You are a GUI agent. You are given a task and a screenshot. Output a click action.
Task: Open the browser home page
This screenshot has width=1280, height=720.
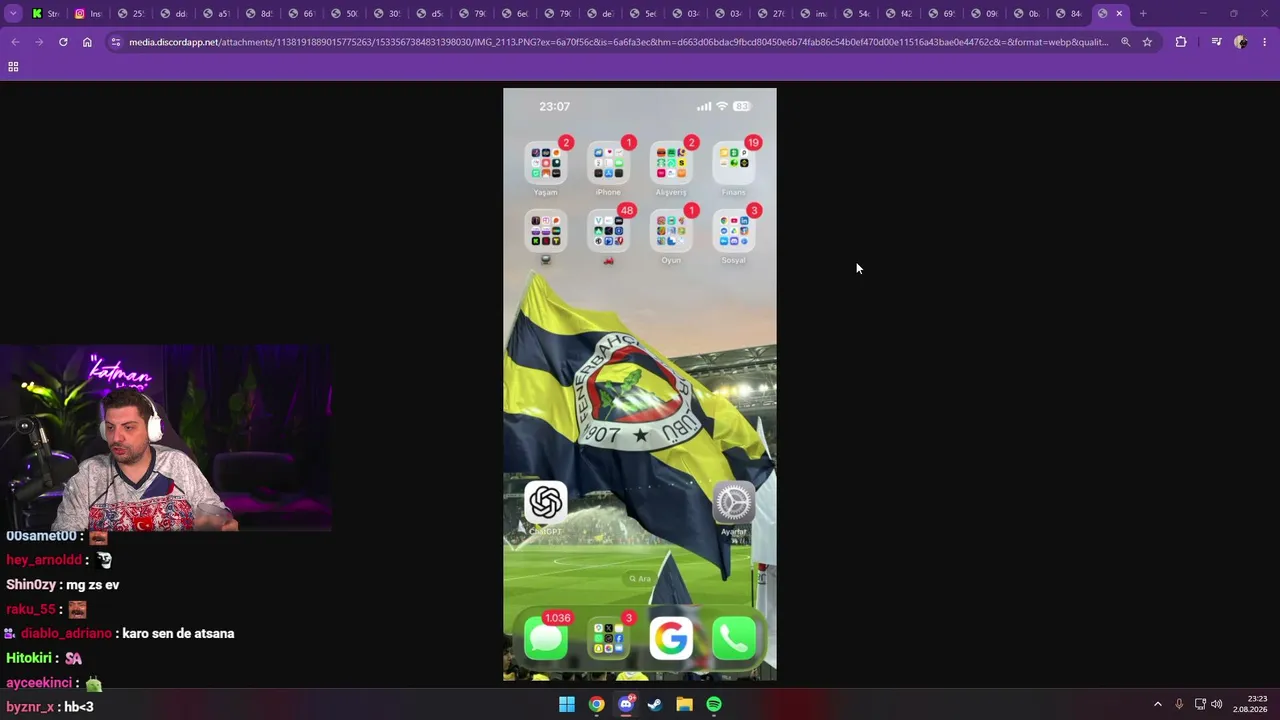click(x=87, y=42)
